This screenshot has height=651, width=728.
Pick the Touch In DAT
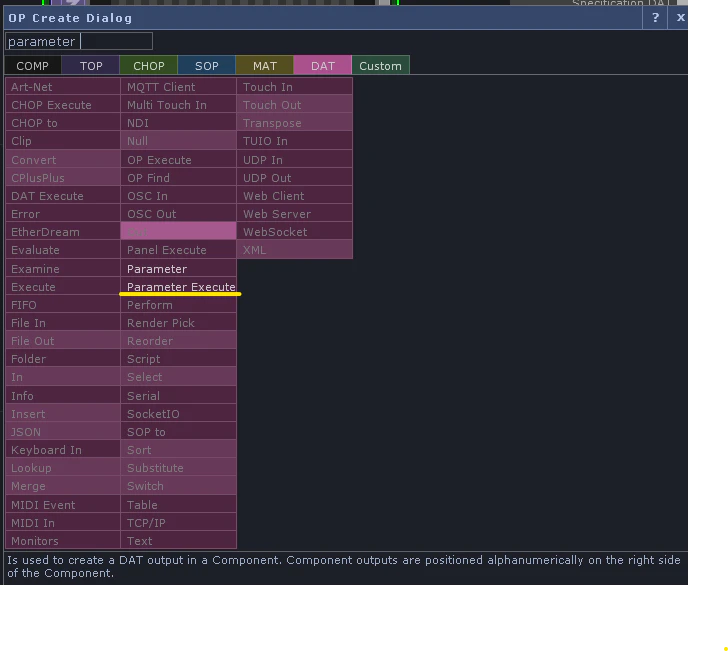(294, 87)
